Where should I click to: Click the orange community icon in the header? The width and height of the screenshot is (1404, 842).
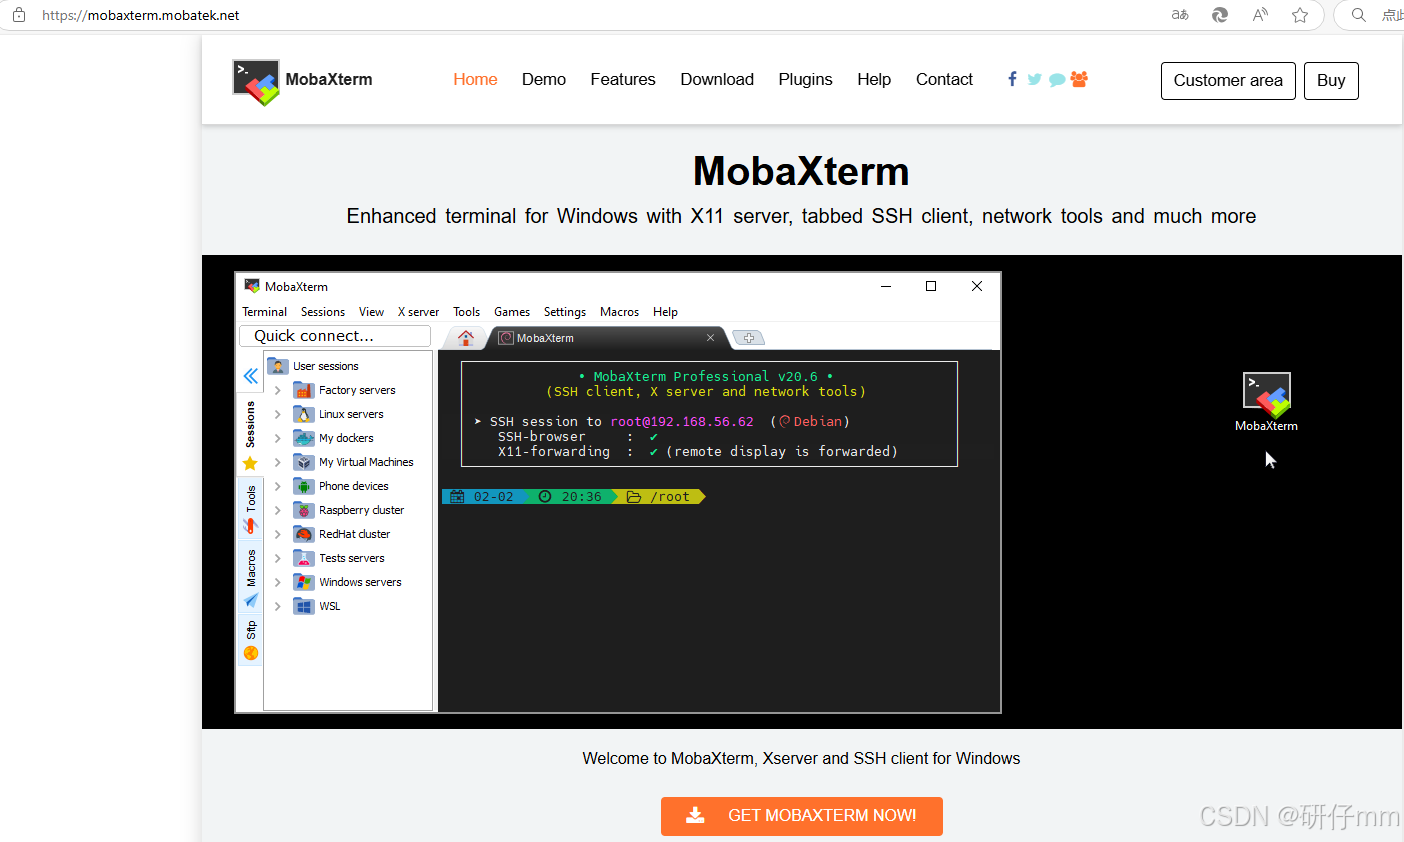pos(1079,79)
